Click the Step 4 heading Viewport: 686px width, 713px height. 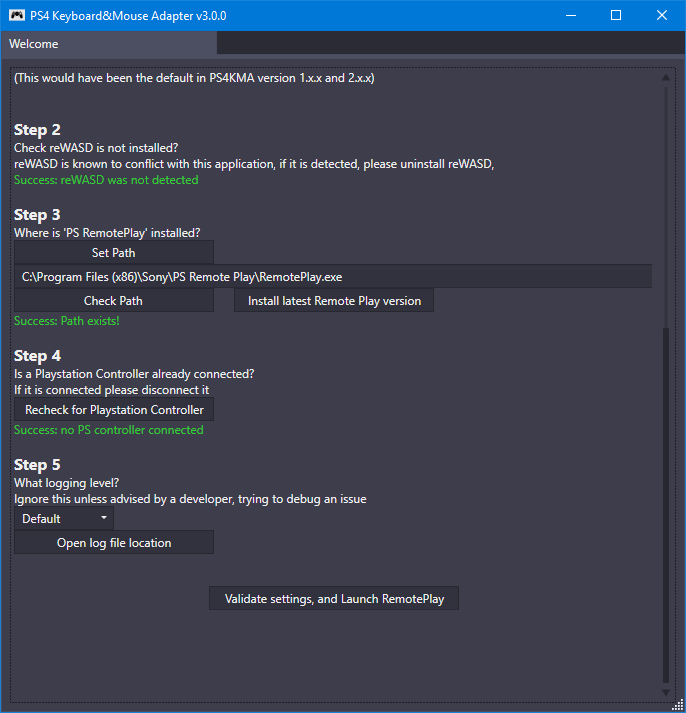point(37,356)
